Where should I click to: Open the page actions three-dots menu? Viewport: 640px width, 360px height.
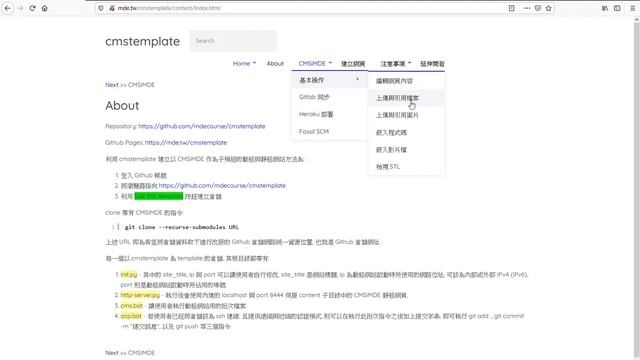point(527,8)
